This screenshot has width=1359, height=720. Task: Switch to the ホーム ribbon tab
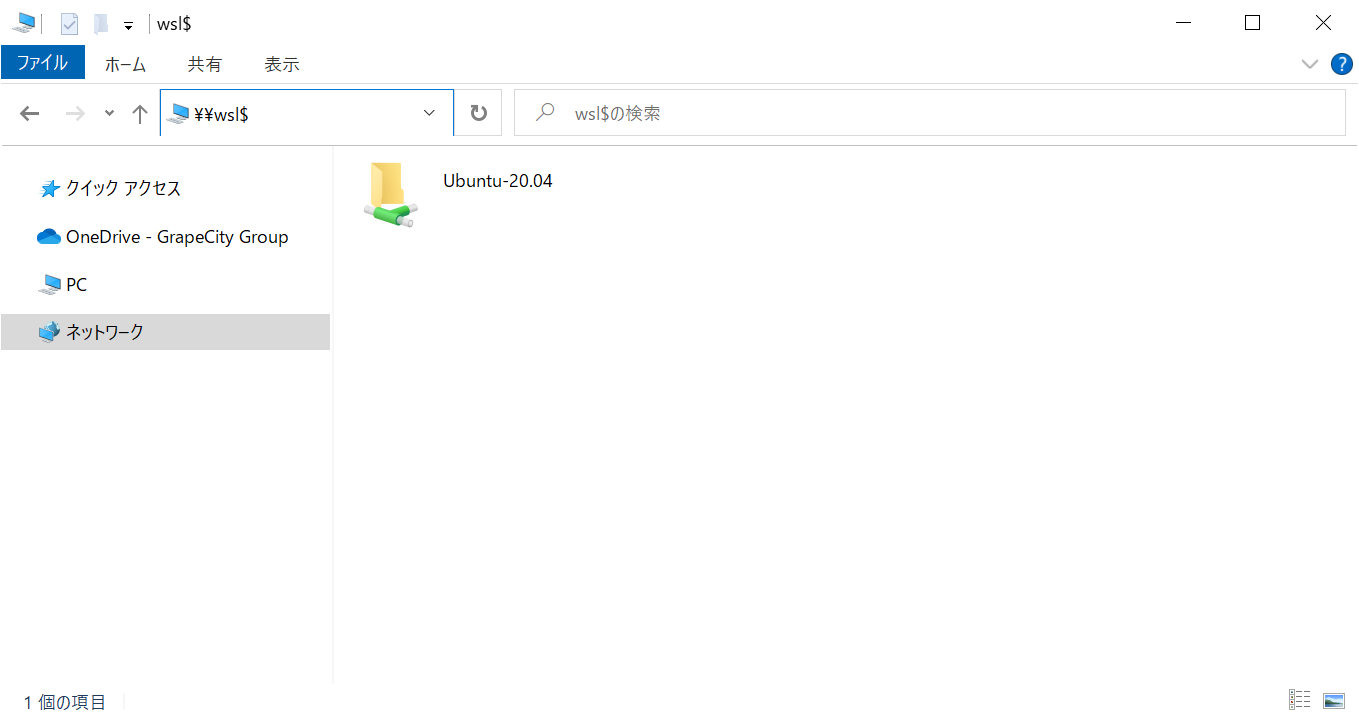[x=125, y=64]
